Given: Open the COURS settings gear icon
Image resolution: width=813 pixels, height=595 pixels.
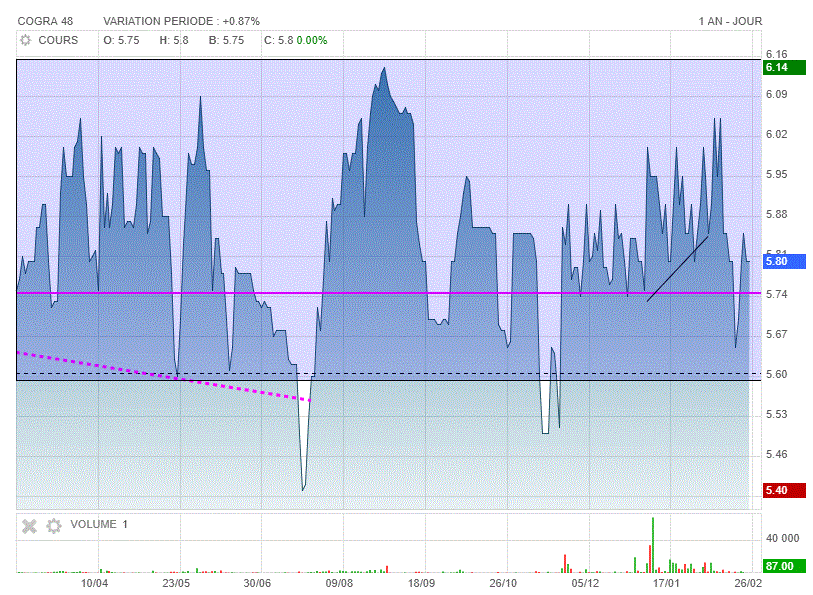Looking at the screenshot, I should (x=25, y=40).
